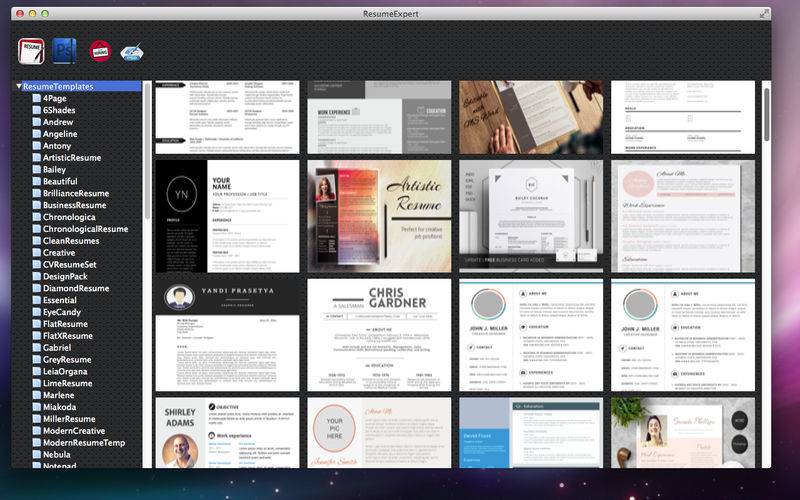Select the Essential folder
Screen dimensions: 800x500
[x=55, y=300]
